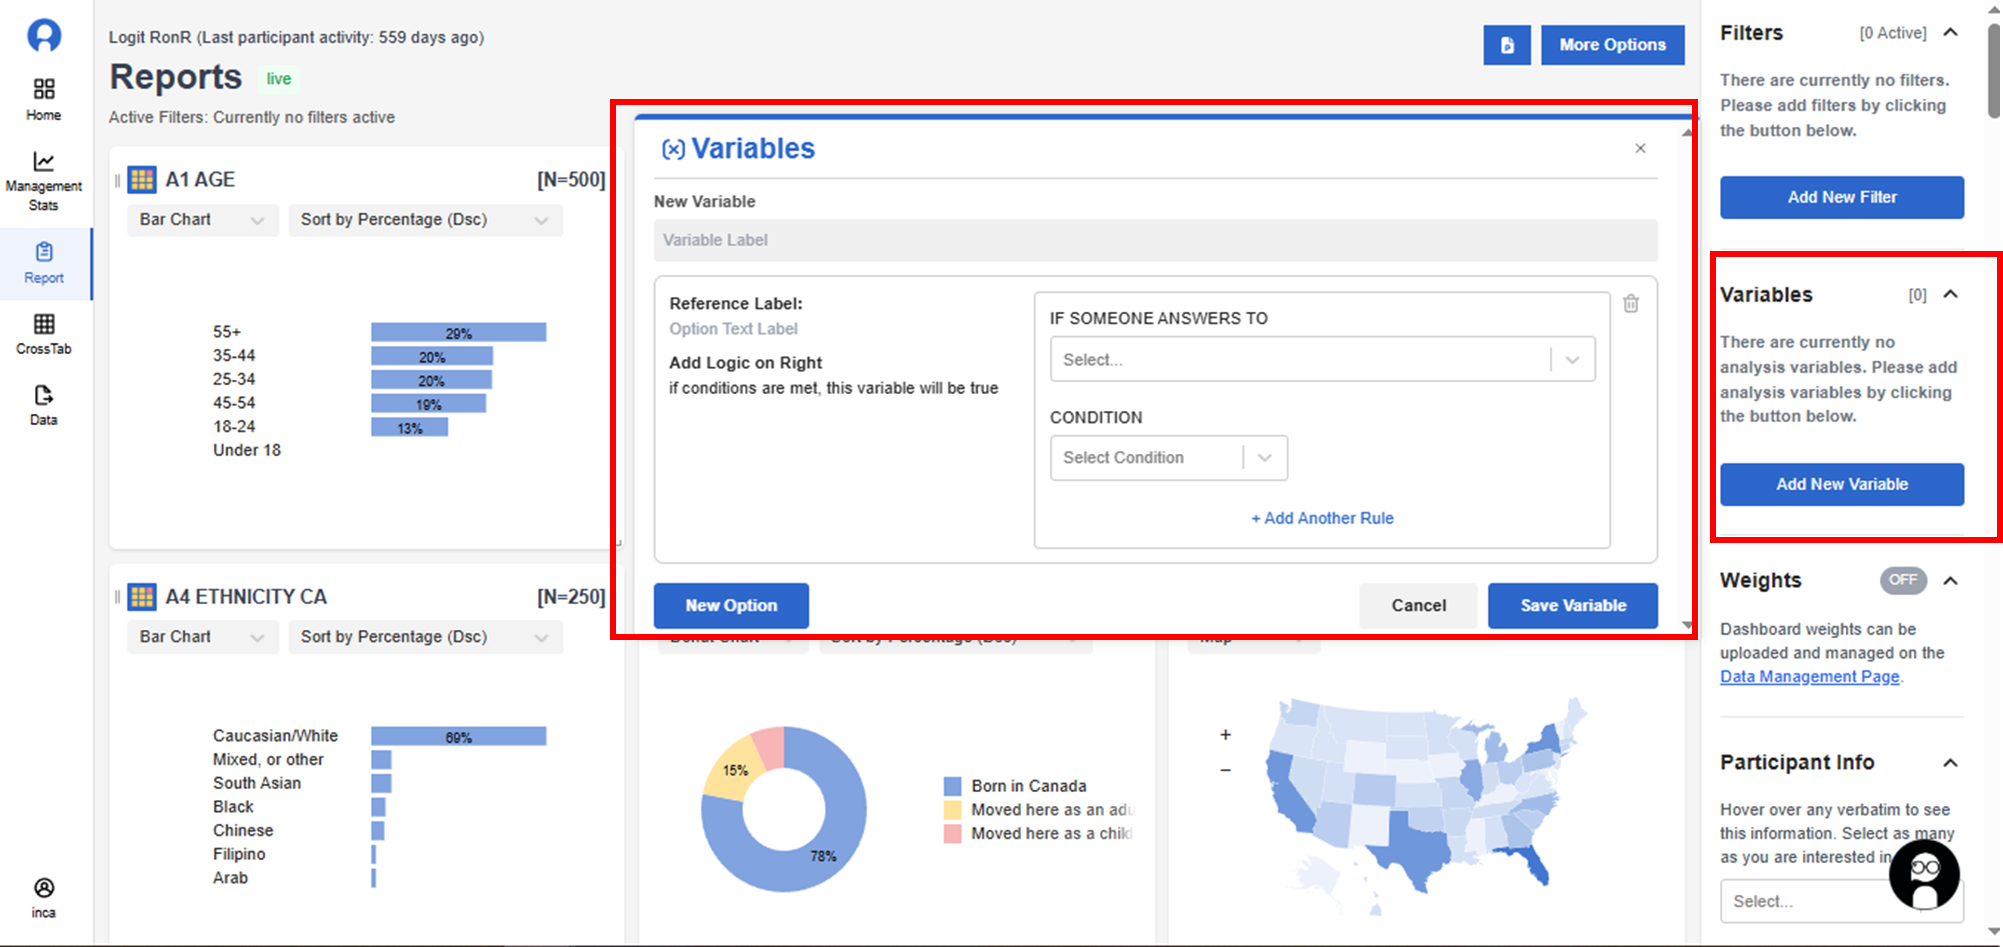Viewport: 2003px width, 947px height.
Task: Click the export document icon button
Action: click(1506, 45)
